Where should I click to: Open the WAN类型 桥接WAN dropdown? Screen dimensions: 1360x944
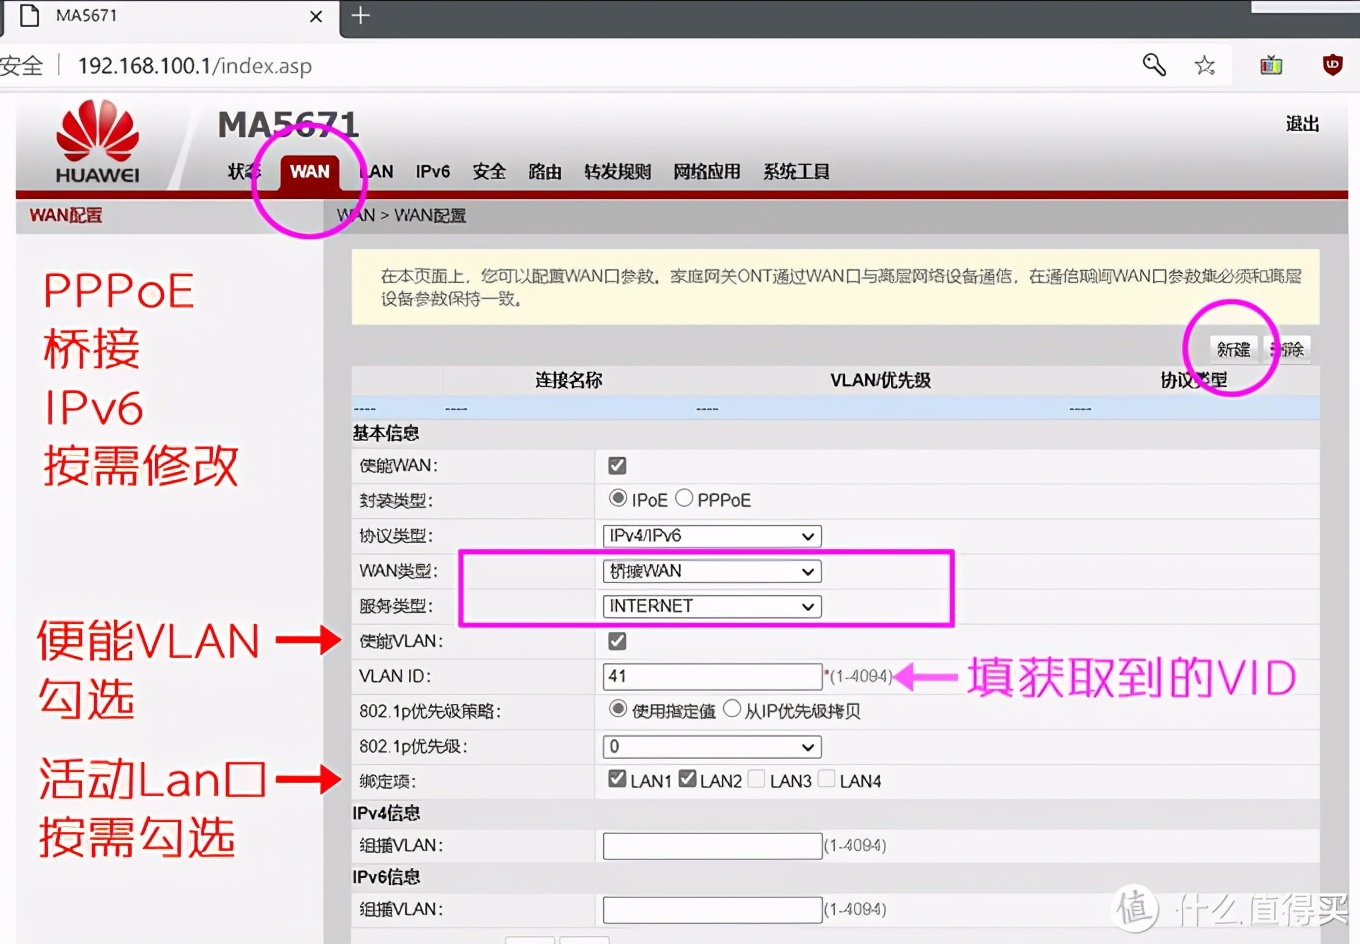[x=712, y=571]
